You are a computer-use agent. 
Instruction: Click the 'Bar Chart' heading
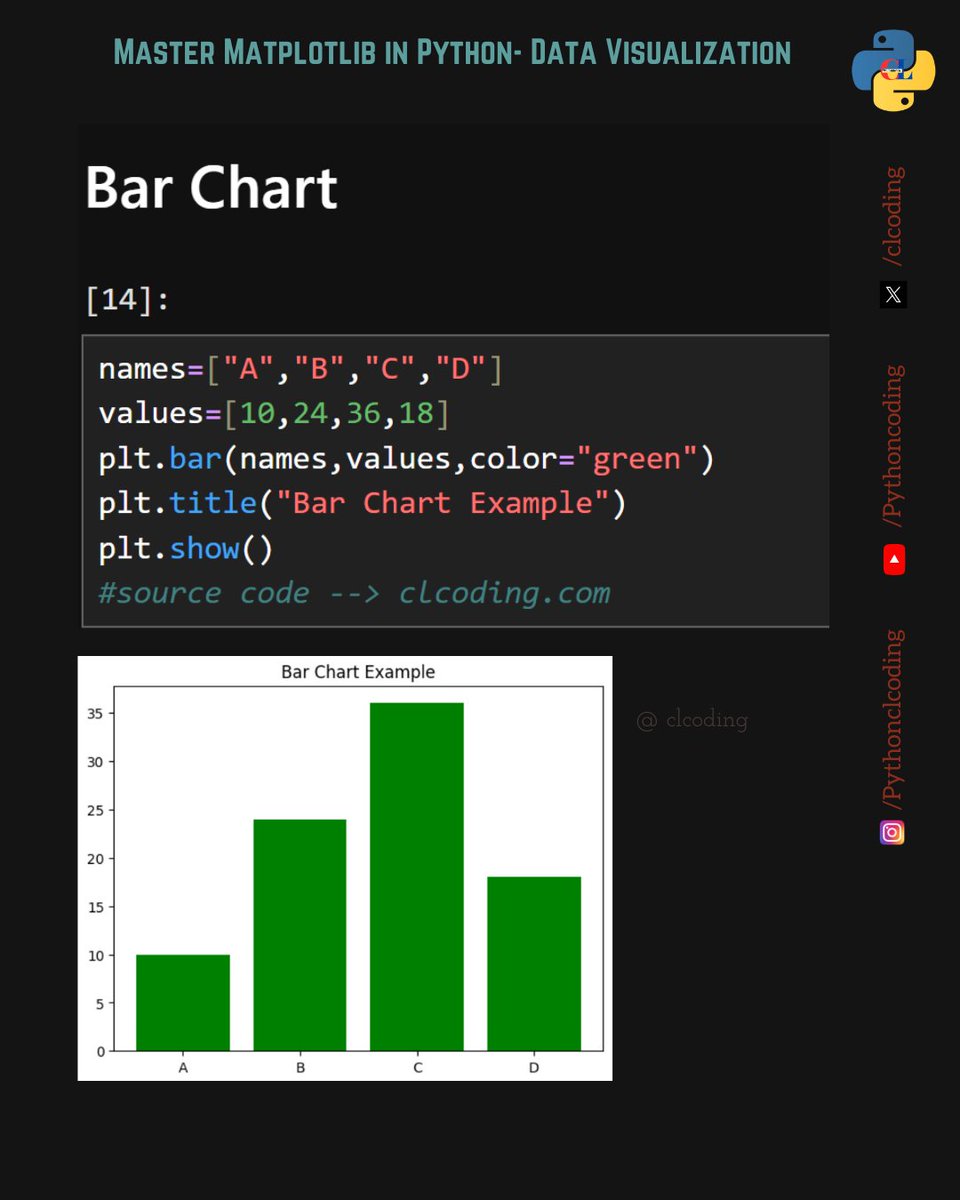click(212, 187)
